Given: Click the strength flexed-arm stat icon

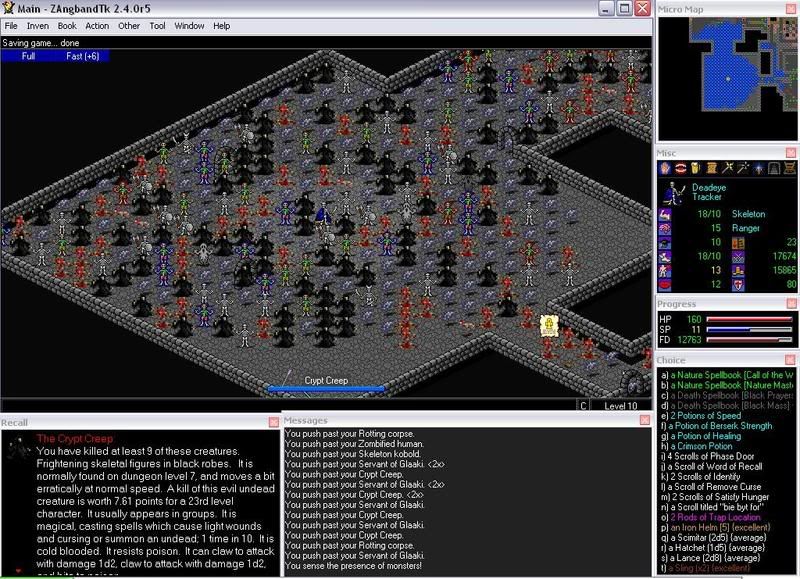Looking at the screenshot, I should [665, 214].
